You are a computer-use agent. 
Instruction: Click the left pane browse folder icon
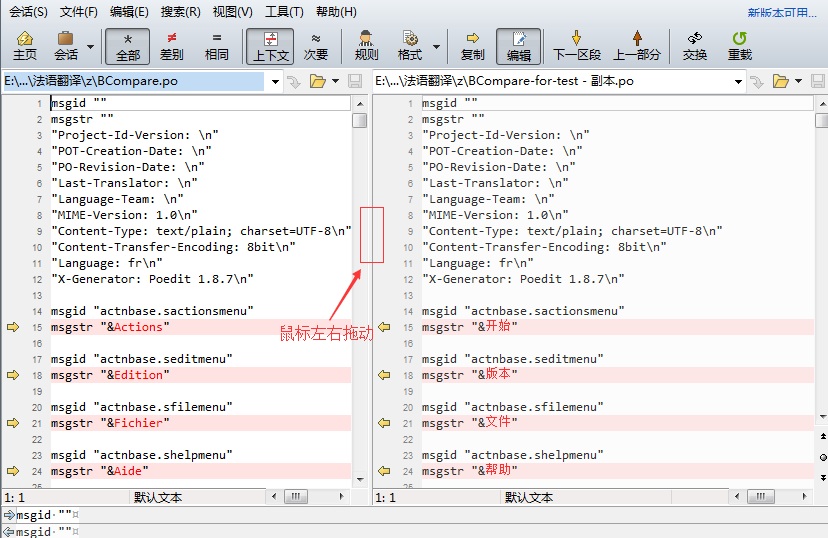click(317, 81)
